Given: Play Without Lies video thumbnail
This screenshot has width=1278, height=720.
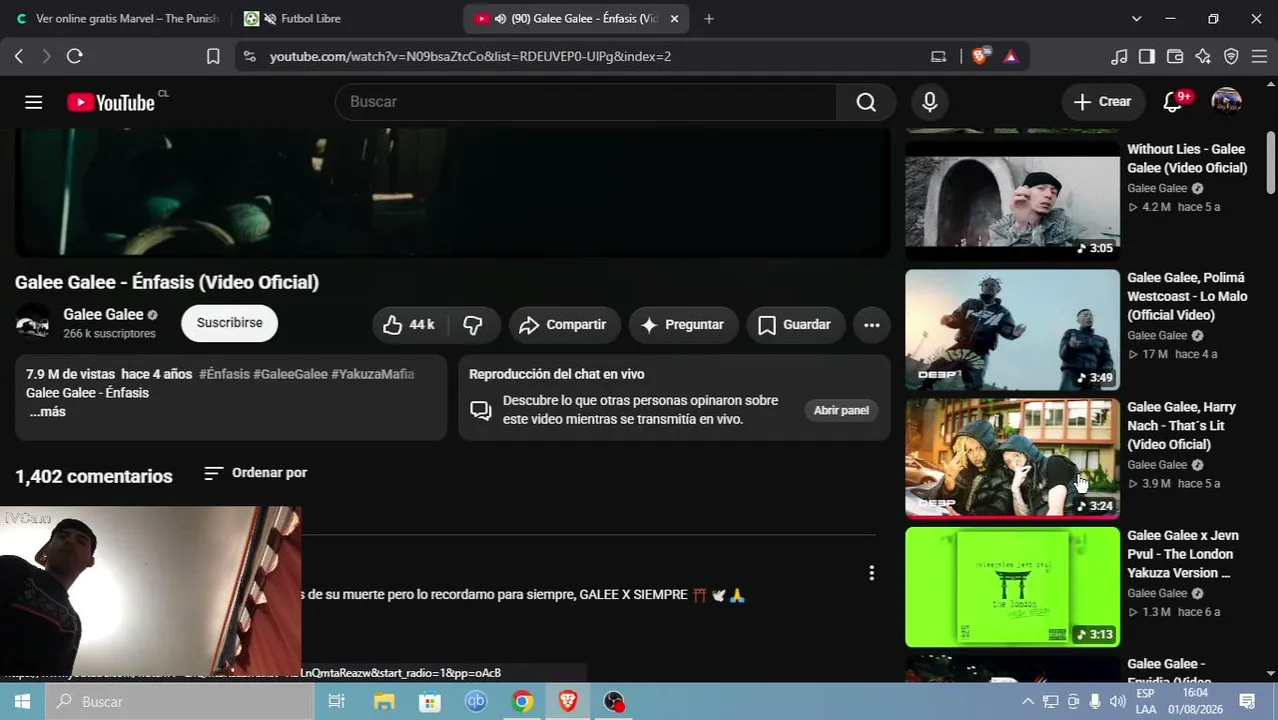Looking at the screenshot, I should click(x=1012, y=201).
